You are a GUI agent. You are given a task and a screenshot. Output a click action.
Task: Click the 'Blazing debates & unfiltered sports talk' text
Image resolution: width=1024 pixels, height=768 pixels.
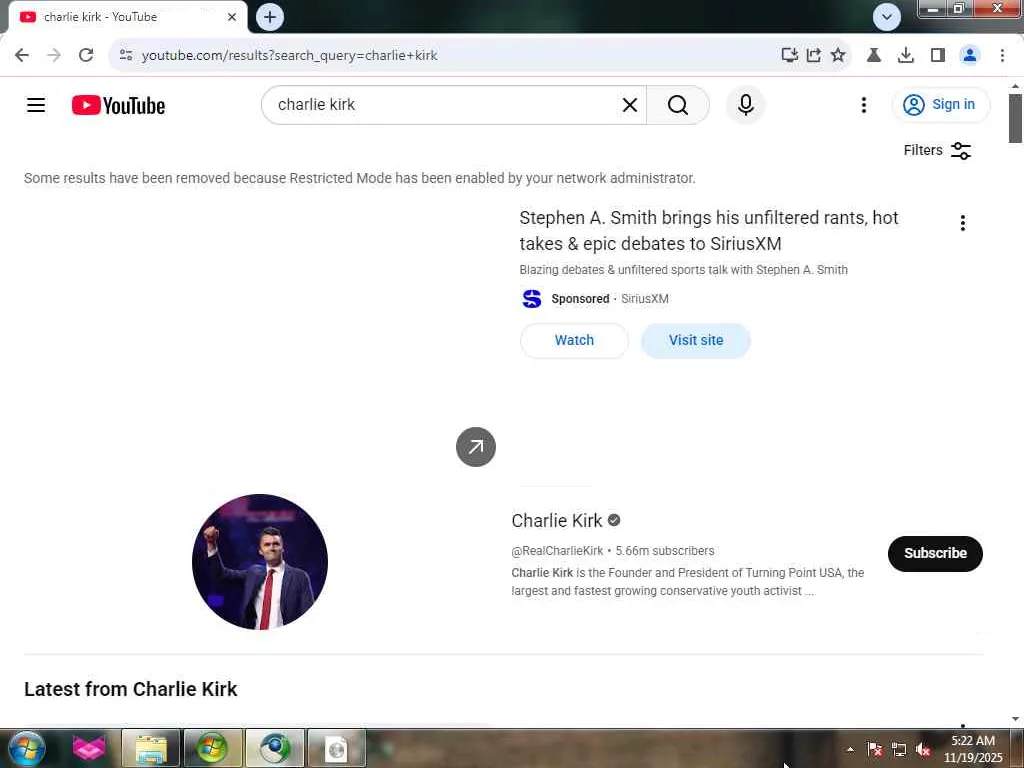point(683,270)
